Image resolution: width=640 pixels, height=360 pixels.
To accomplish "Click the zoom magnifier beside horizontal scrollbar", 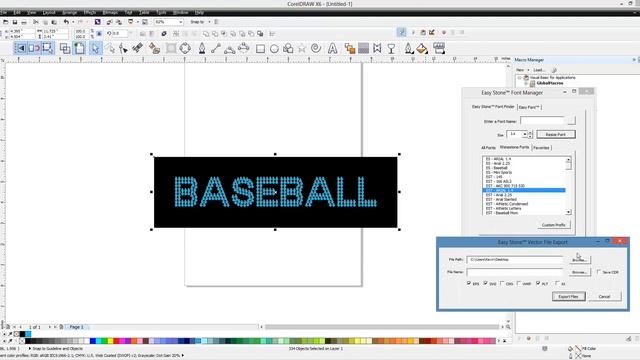I will pyautogui.click(x=508, y=327).
